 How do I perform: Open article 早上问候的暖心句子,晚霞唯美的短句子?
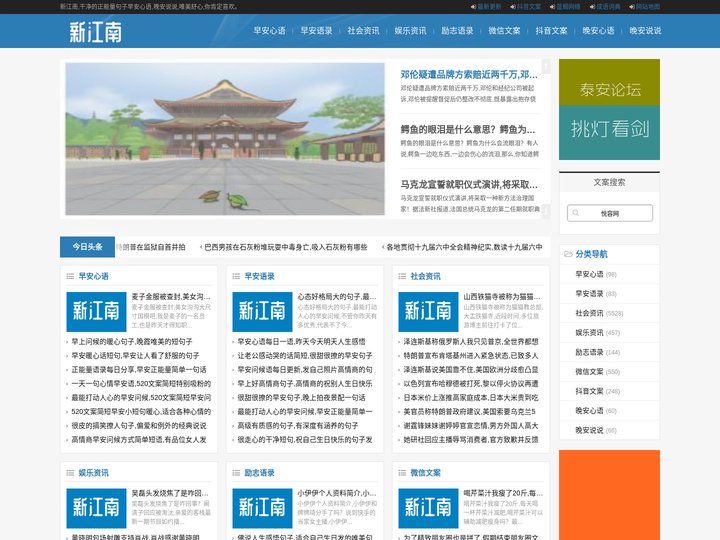point(132,342)
